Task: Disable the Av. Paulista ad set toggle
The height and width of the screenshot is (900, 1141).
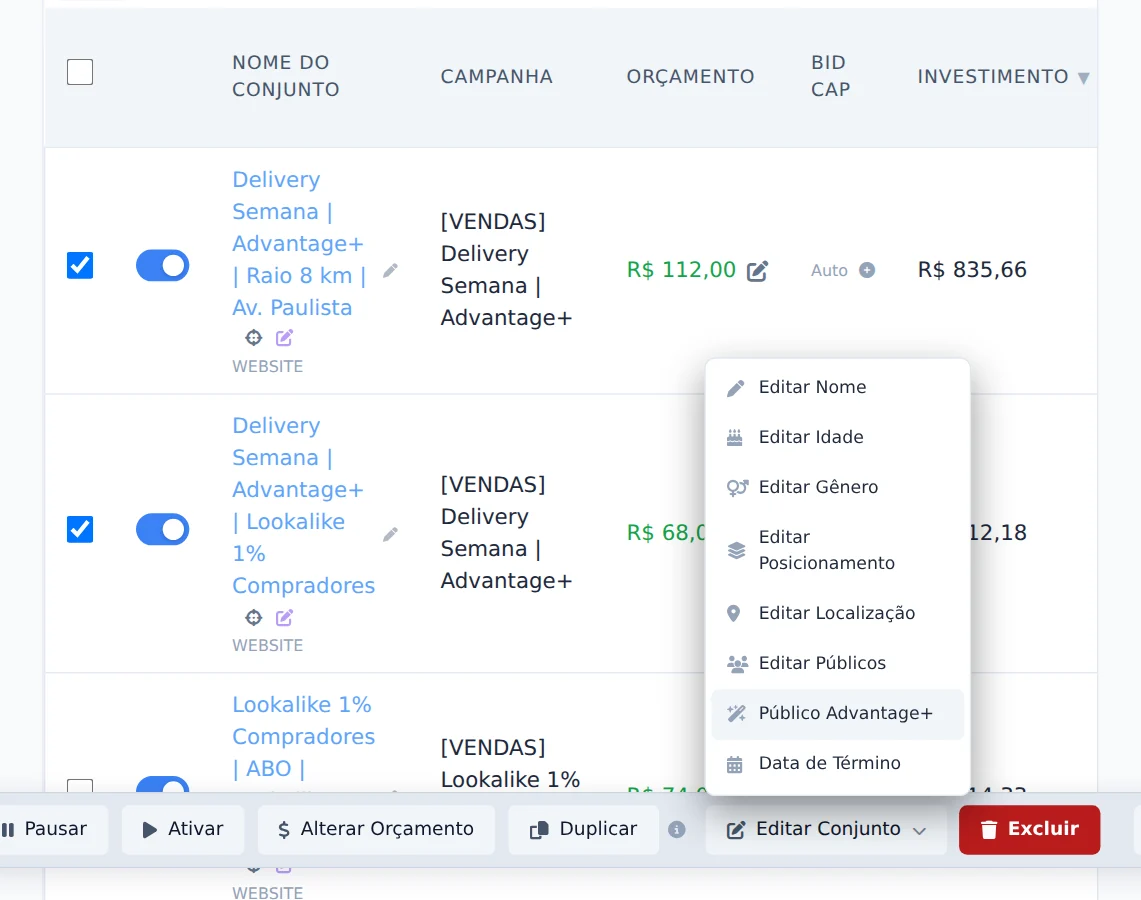Action: (x=162, y=266)
